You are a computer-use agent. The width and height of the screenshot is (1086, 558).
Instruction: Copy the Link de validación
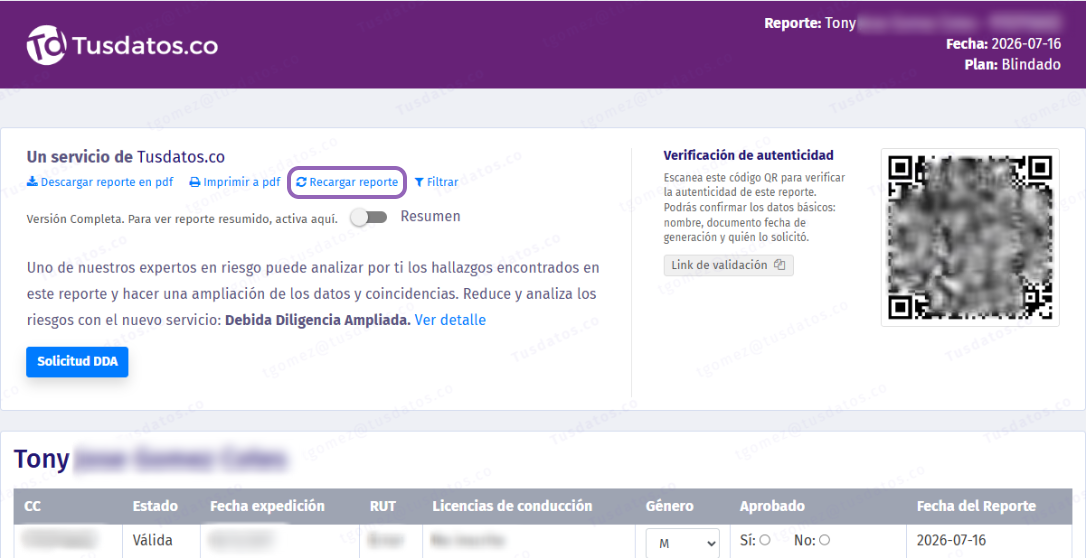(x=729, y=265)
